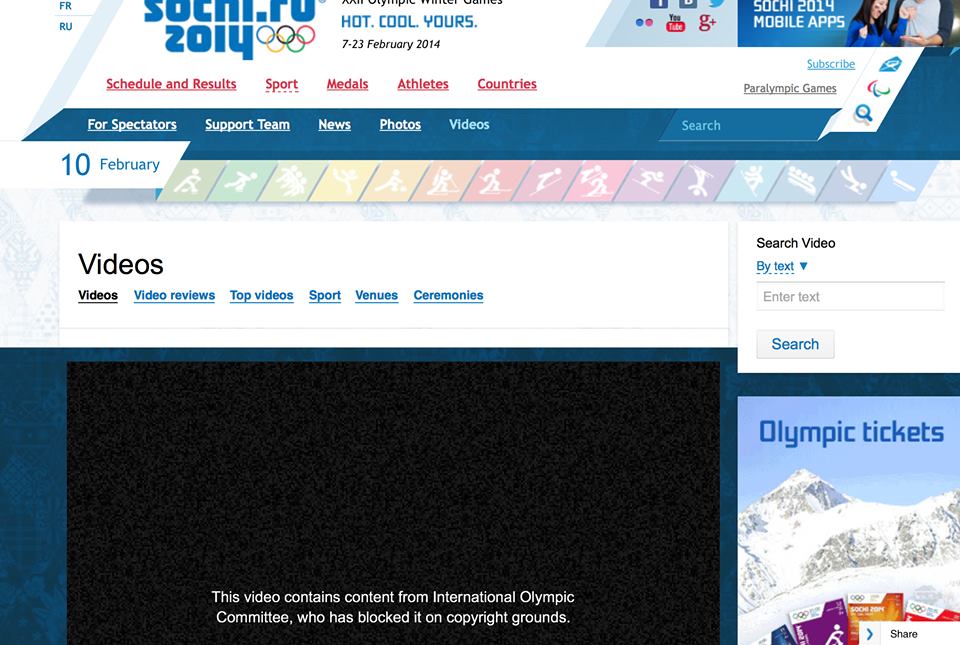
Task: Open the bobsleigh sport pictogram
Action: (x=800, y=181)
